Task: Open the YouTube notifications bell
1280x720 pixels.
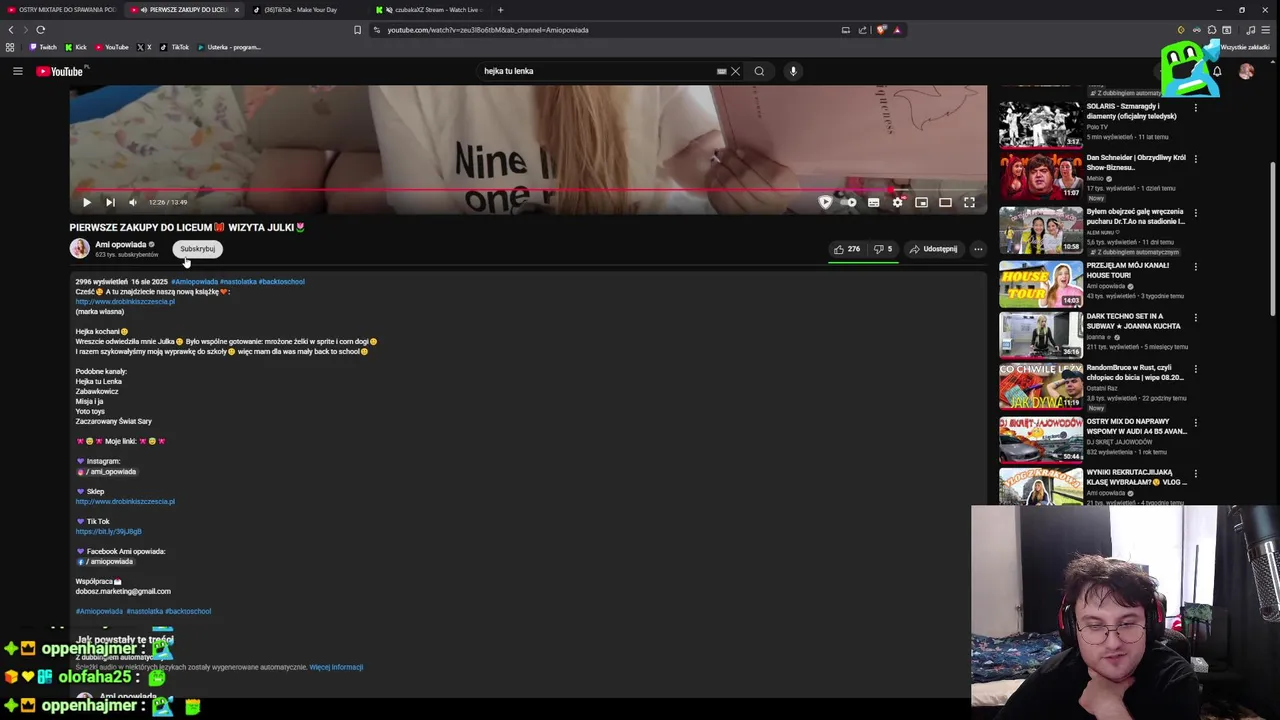Action: (x=1217, y=71)
